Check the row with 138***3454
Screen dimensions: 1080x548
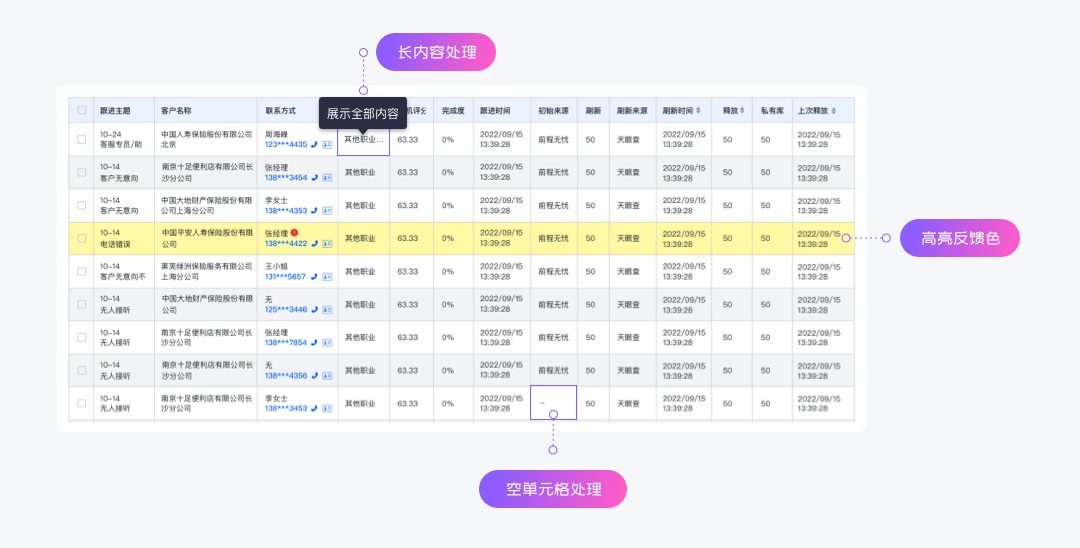click(x=82, y=172)
